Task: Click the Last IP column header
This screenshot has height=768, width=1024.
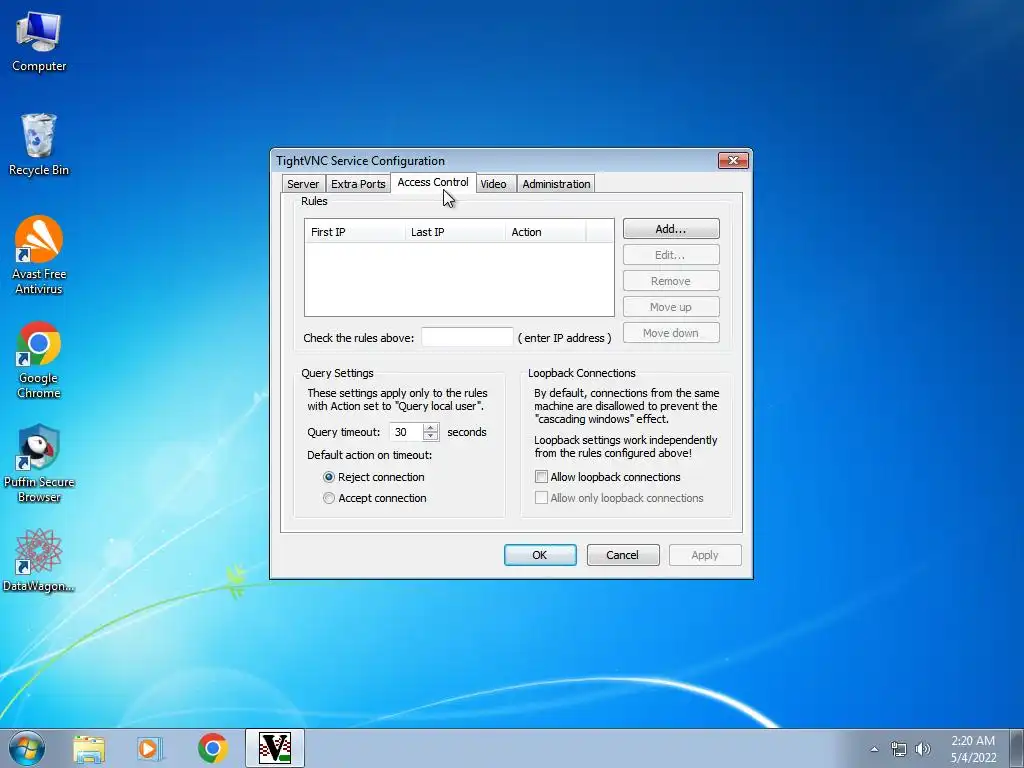Action: pos(455,232)
